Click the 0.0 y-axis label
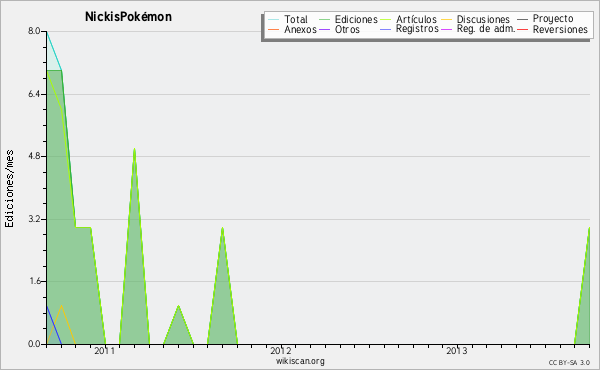Viewport: 600px width, 370px height. click(34, 344)
